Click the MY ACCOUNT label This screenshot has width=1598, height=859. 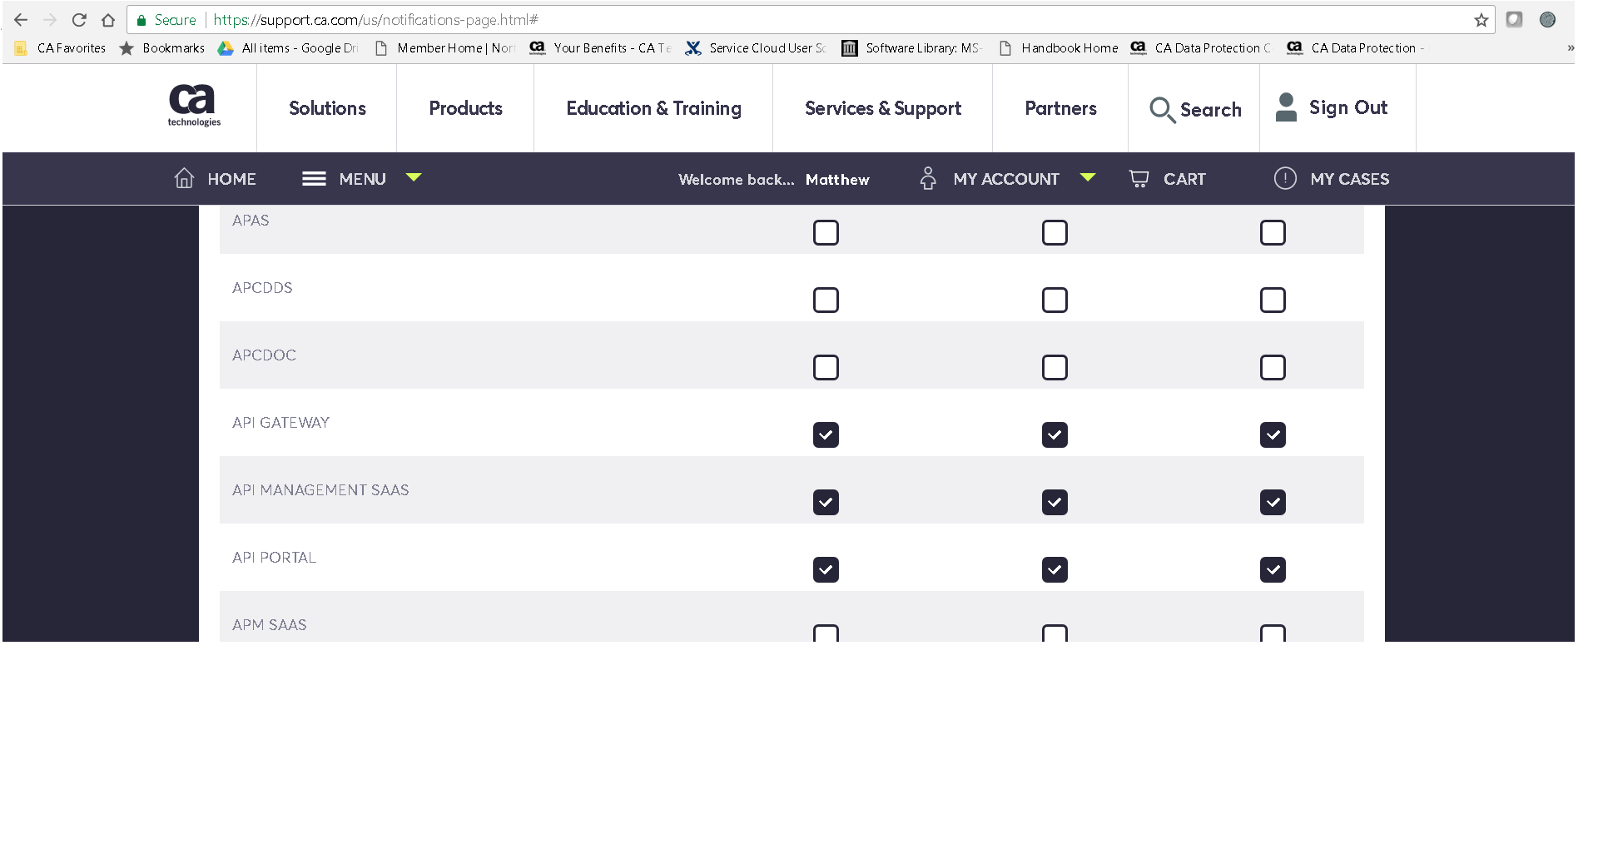(1006, 179)
